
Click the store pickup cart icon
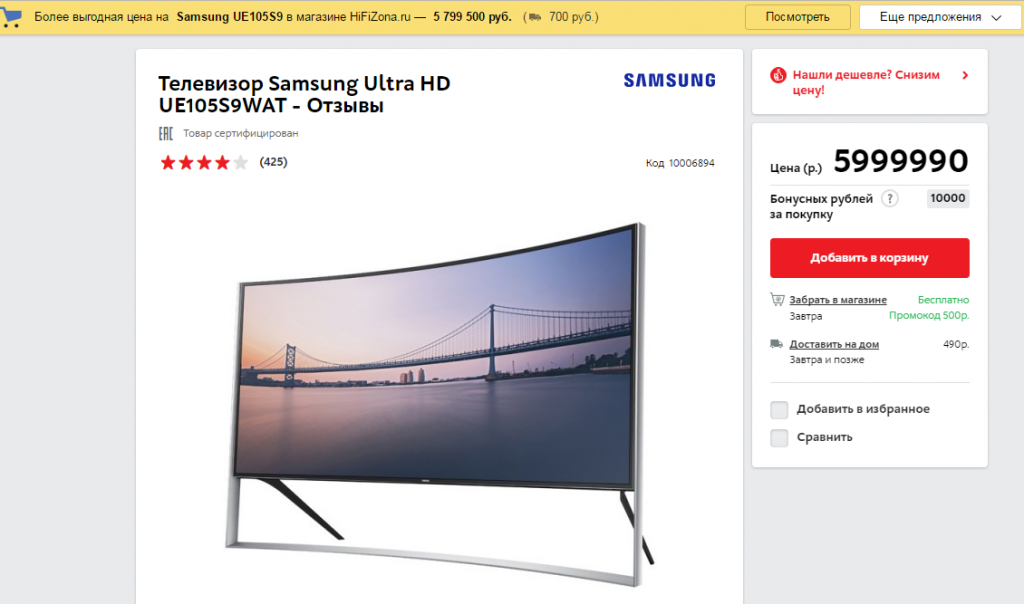(x=777, y=300)
